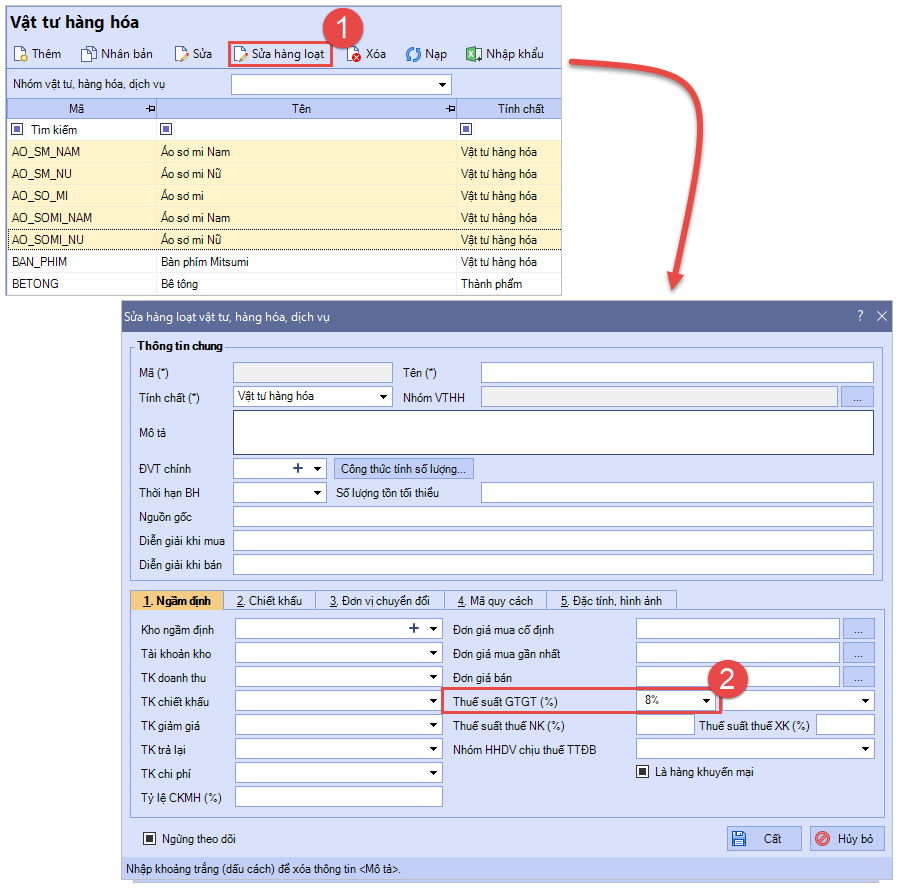Click the Sửa edit pencil icon
The width and height of the screenshot is (899, 888).
click(x=181, y=54)
